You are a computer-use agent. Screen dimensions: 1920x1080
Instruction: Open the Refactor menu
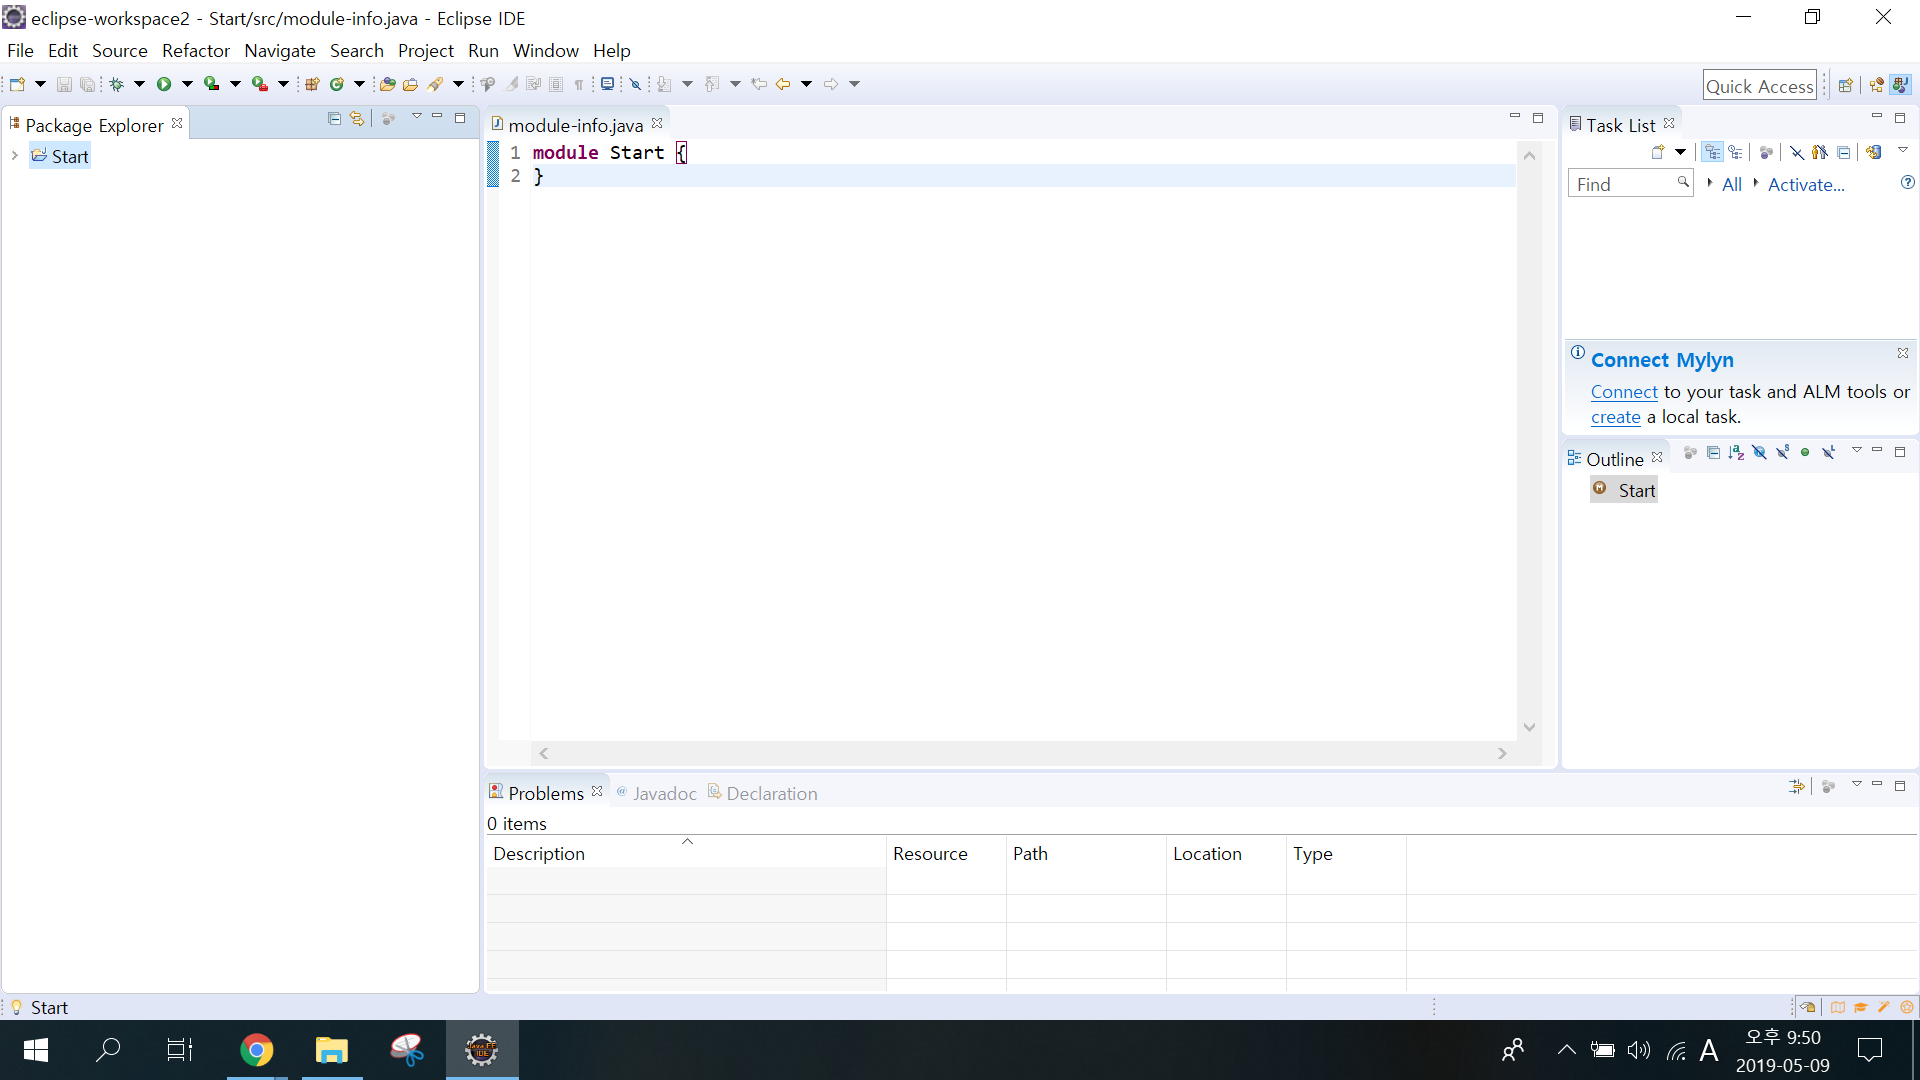(x=195, y=51)
